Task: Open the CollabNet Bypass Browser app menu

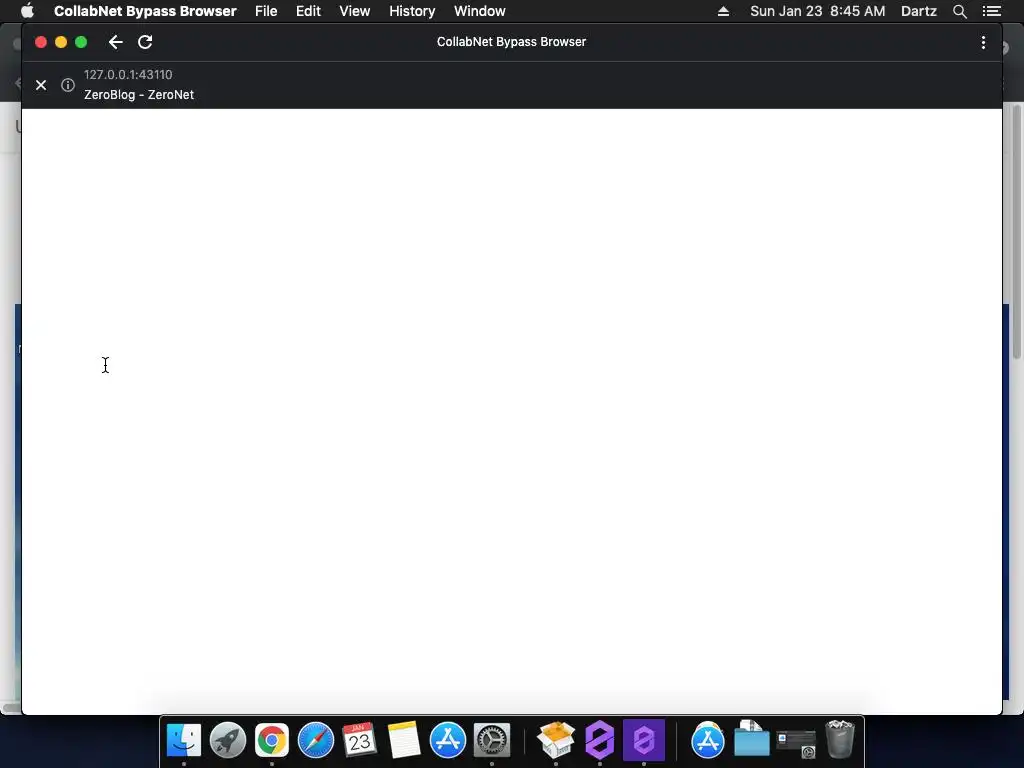Action: (145, 11)
